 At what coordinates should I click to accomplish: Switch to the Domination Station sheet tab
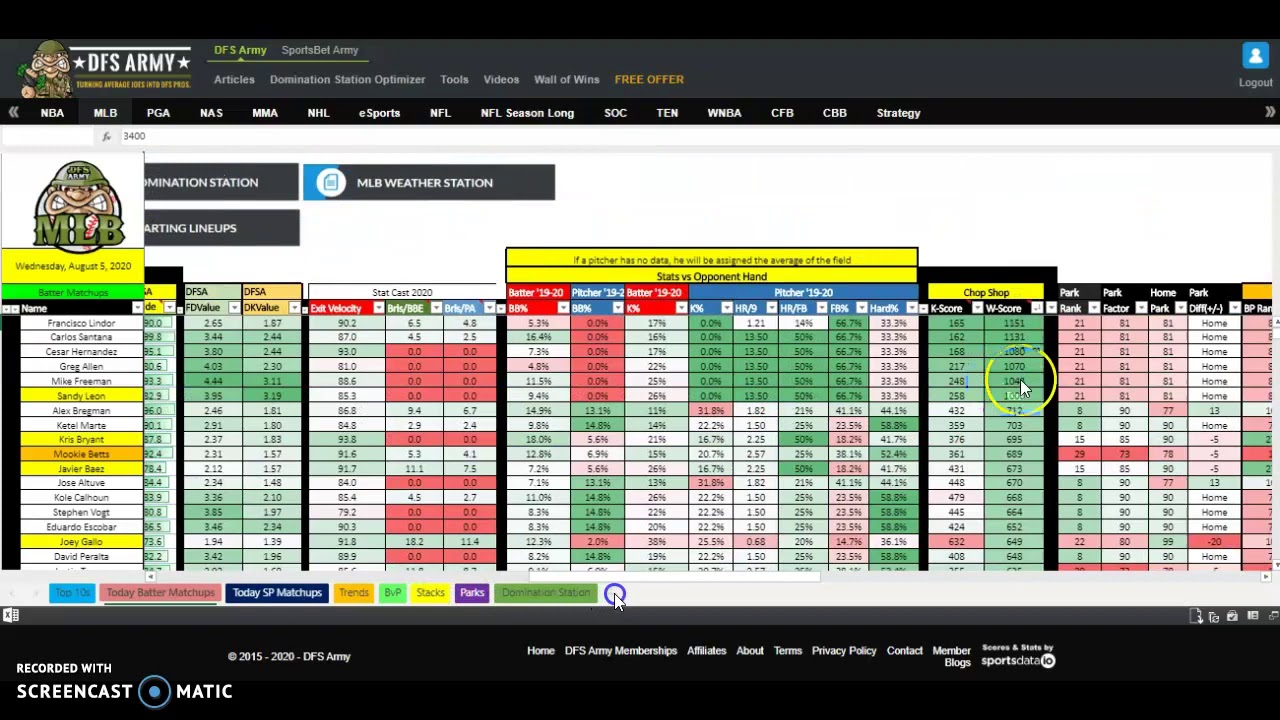point(546,593)
